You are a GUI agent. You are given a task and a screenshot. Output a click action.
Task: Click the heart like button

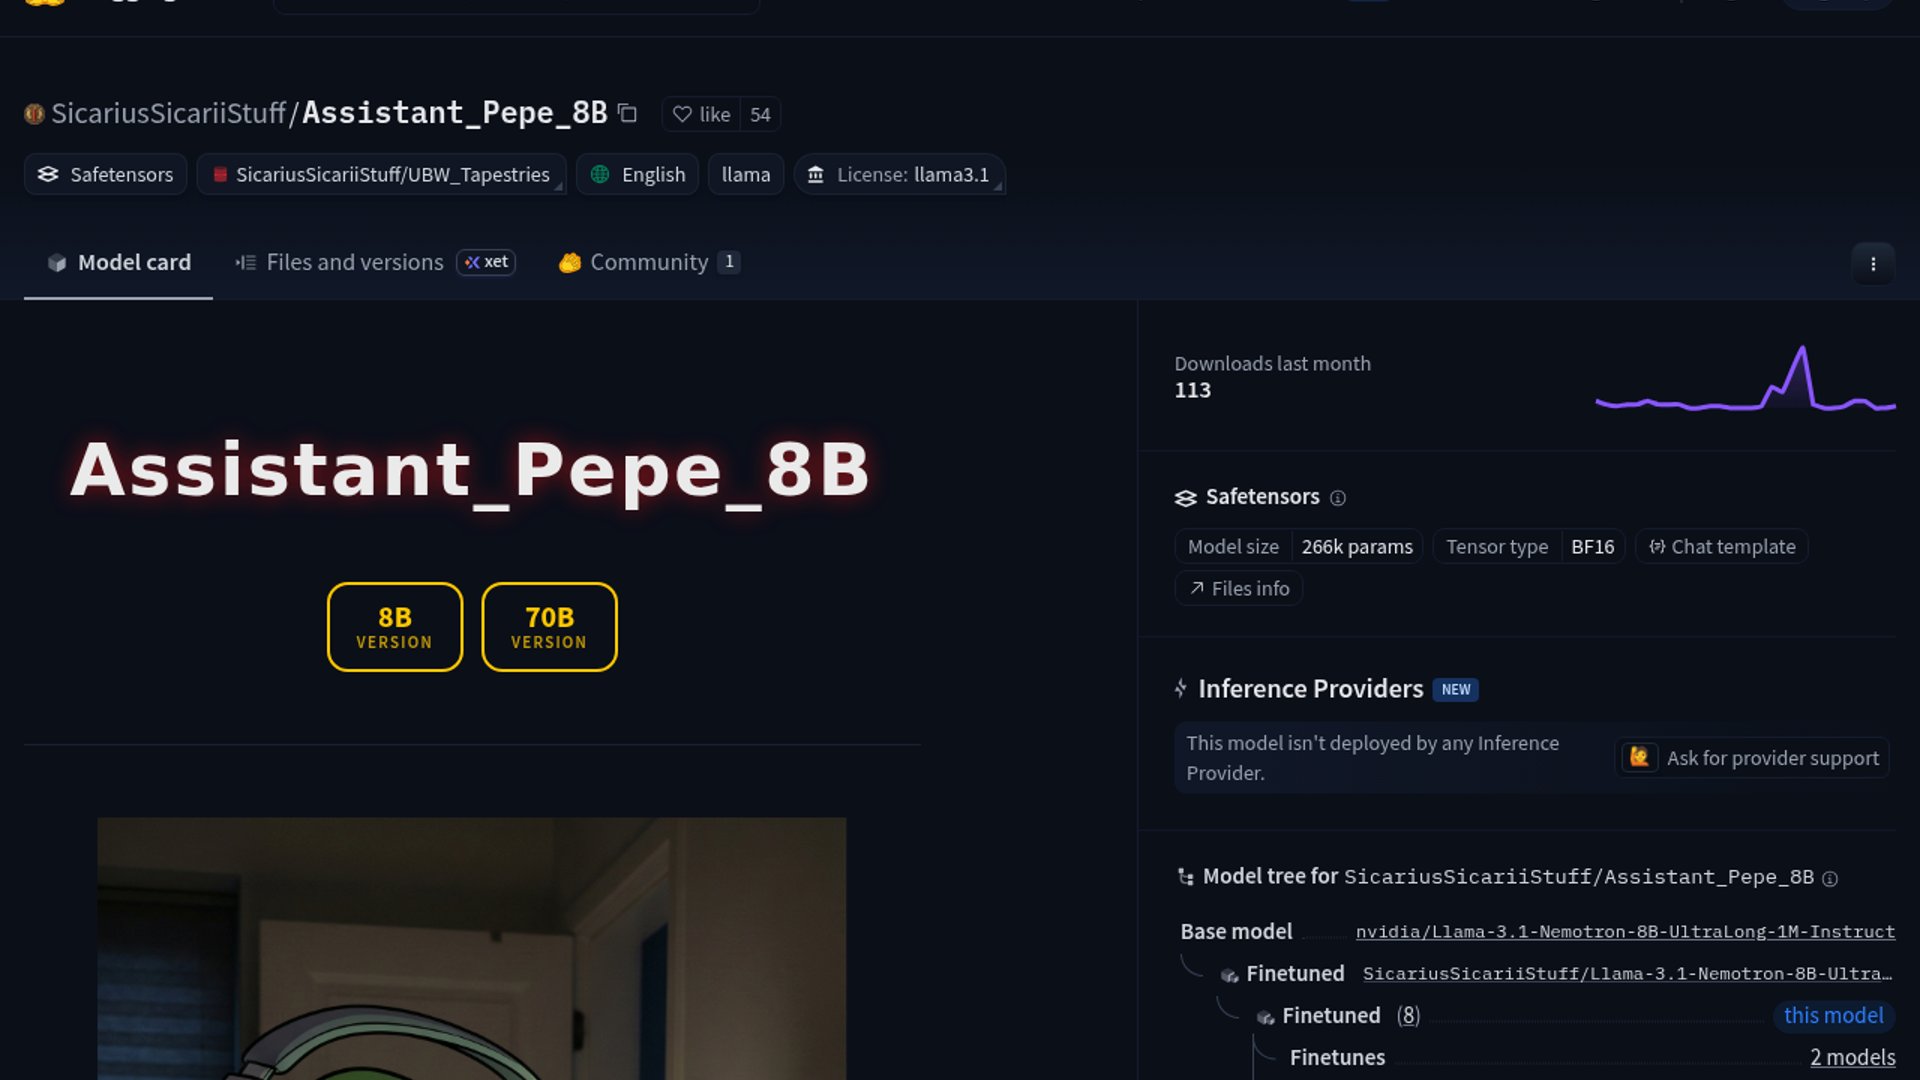point(701,114)
